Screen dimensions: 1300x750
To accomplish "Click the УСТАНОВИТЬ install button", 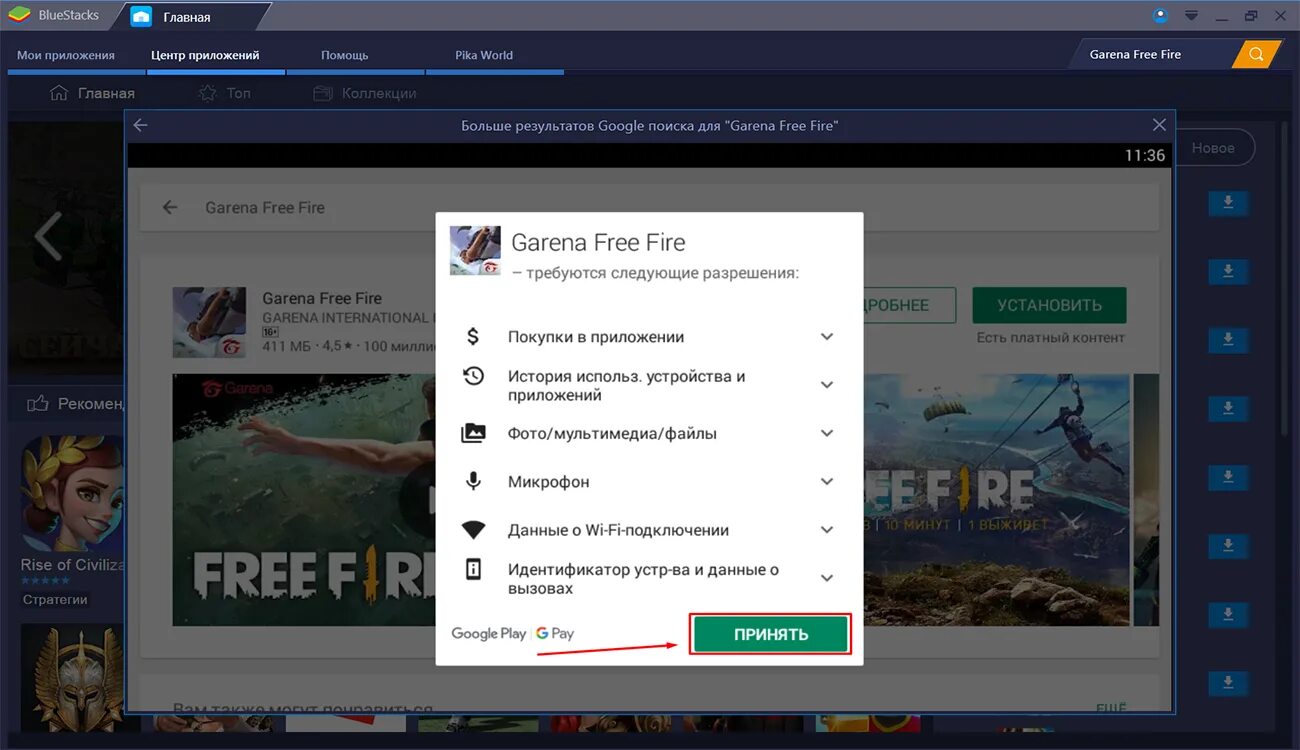I will 1049,305.
